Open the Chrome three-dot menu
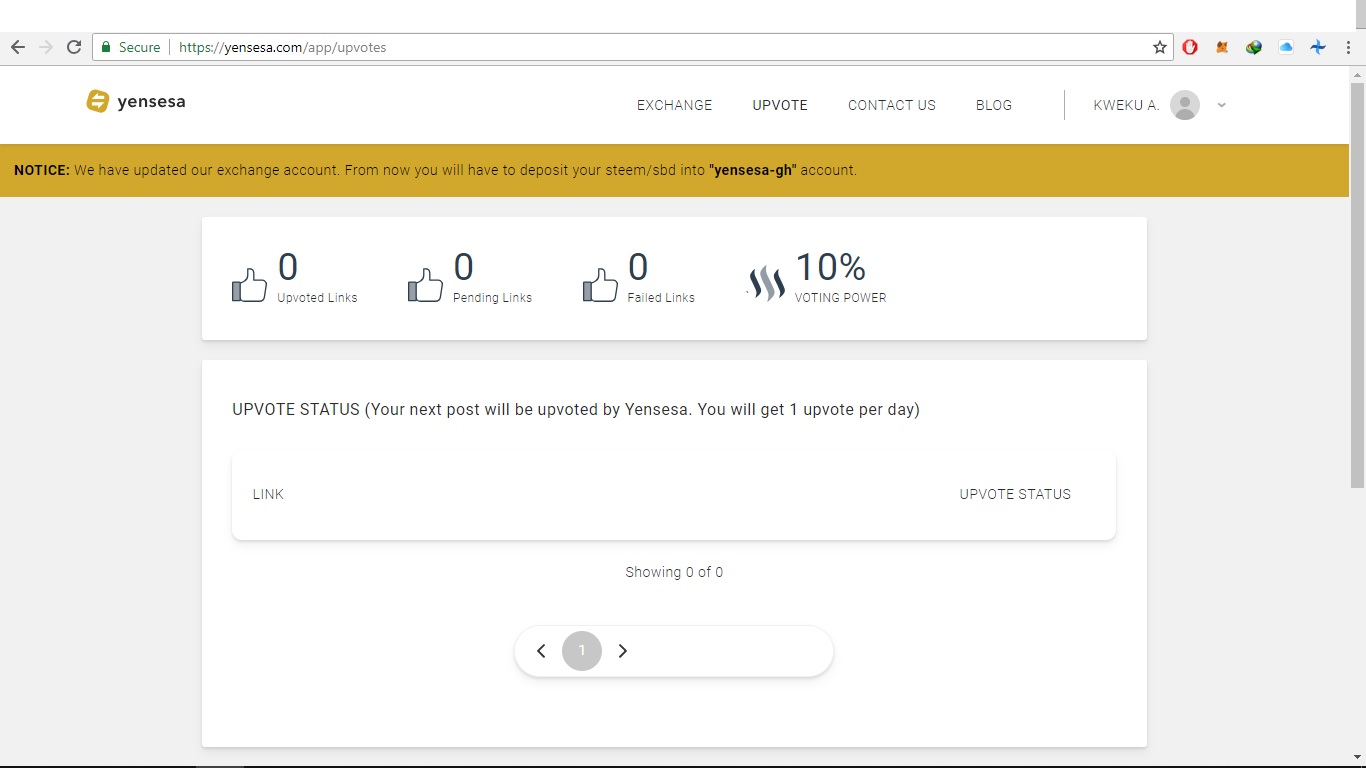The image size is (1366, 768). pos(1349,47)
